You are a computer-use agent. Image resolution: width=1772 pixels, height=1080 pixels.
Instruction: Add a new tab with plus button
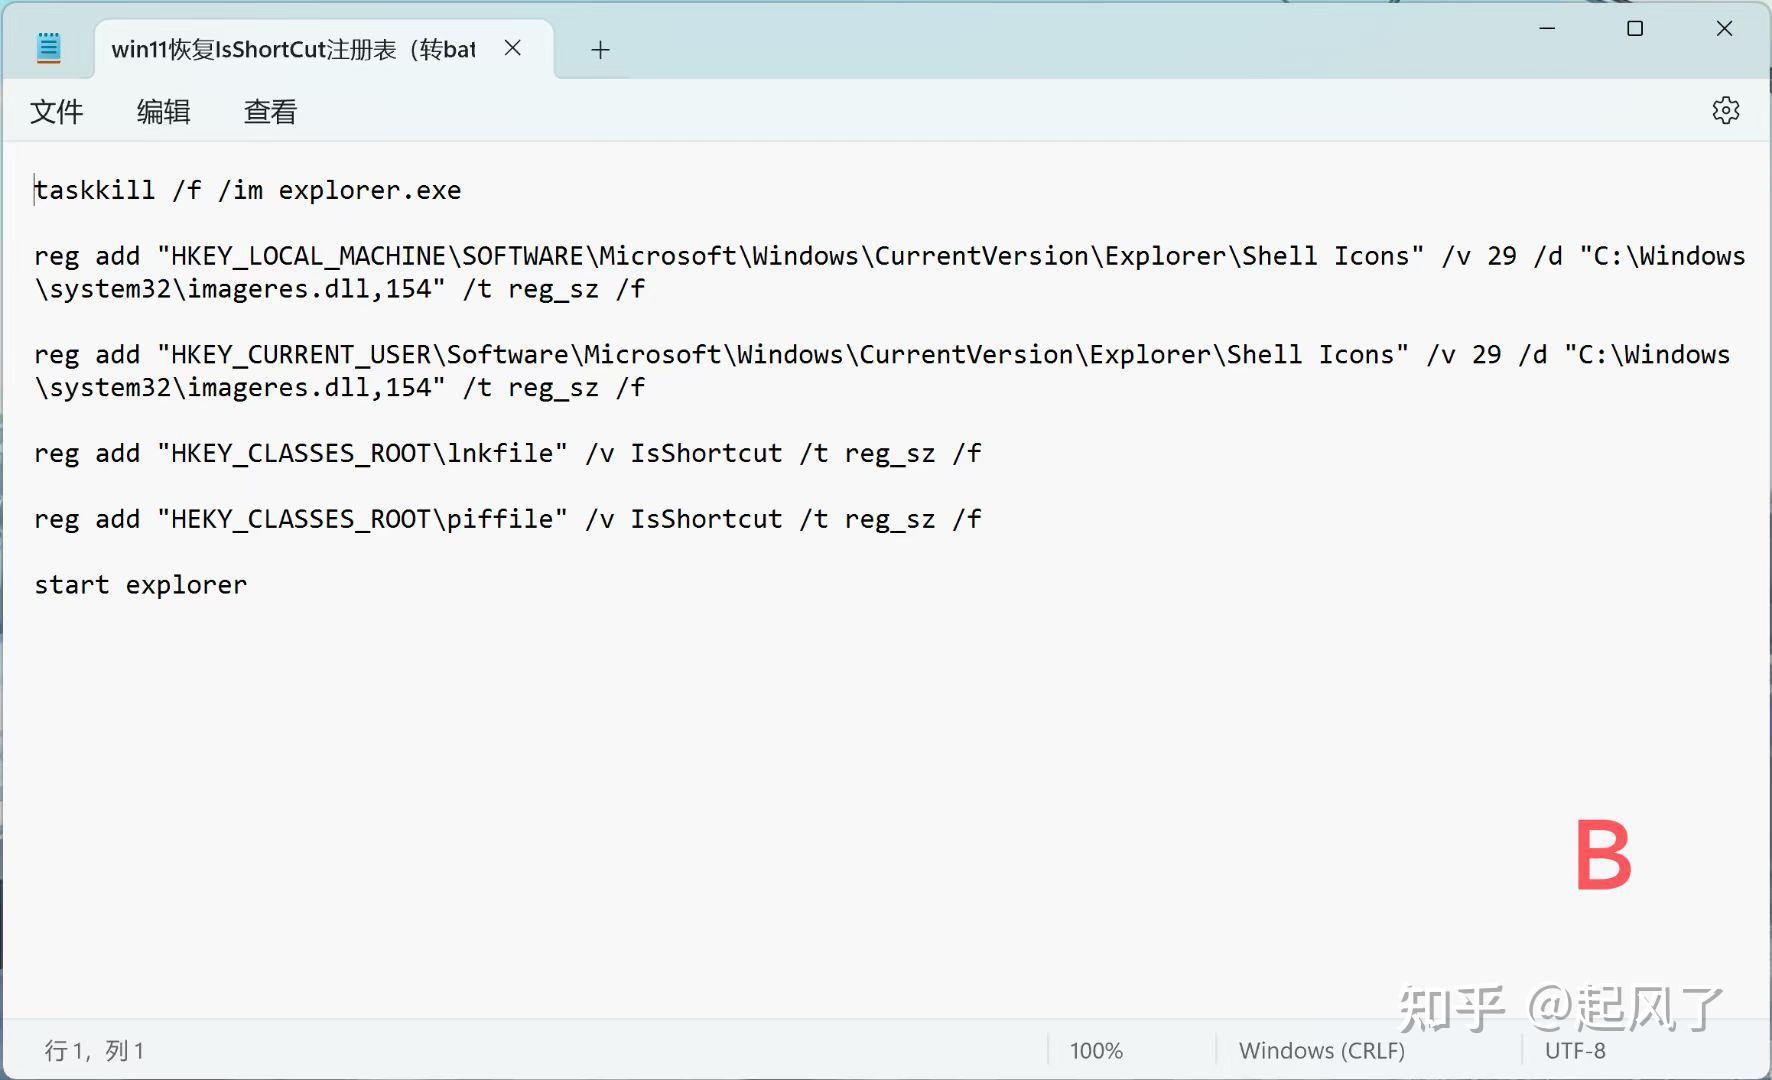(600, 49)
